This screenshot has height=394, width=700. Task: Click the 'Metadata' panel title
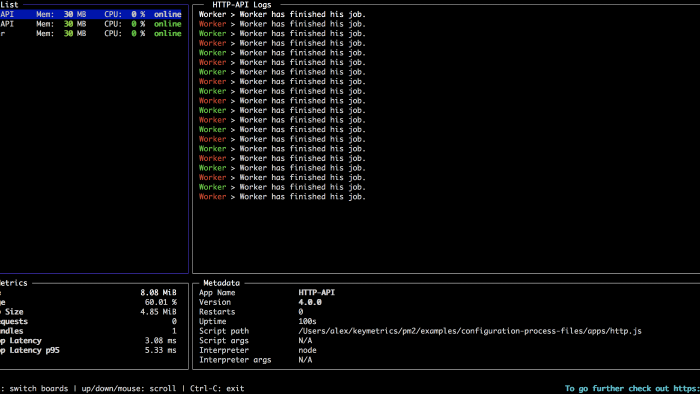click(x=221, y=283)
